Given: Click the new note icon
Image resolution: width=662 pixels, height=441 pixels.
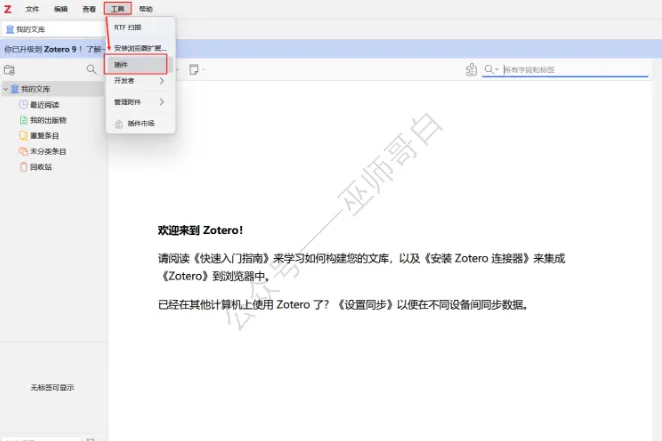Looking at the screenshot, I should tap(194, 70).
